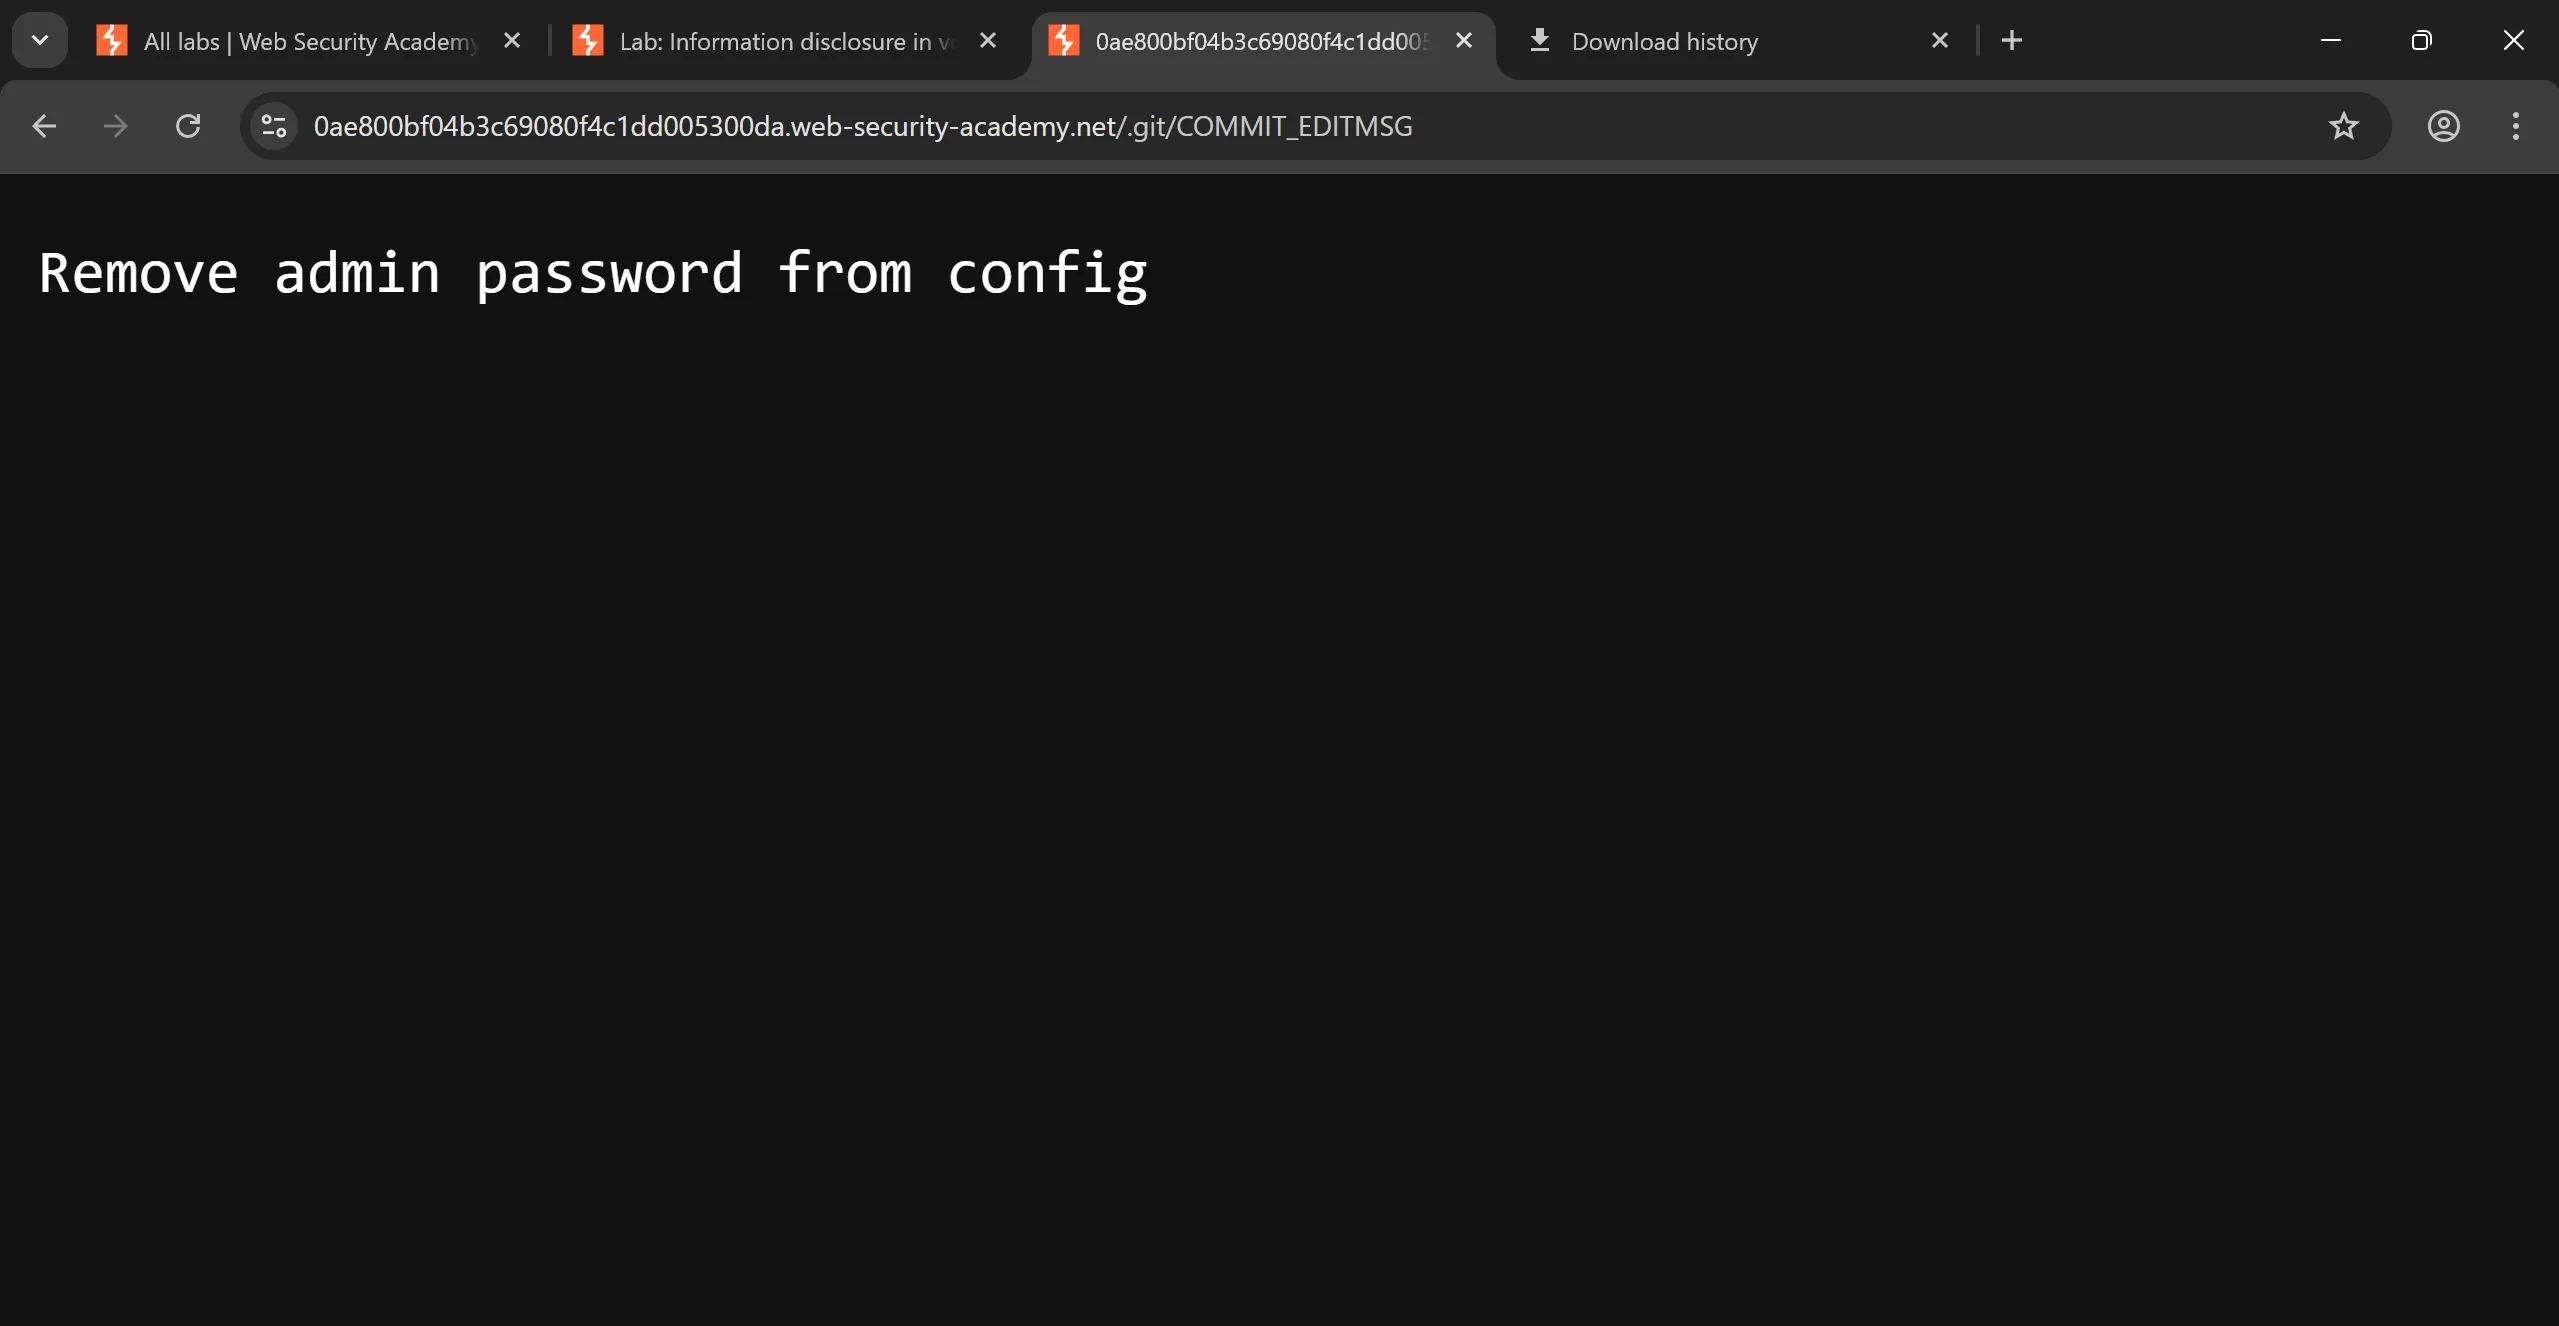Reload the current page
Image resolution: width=2559 pixels, height=1326 pixels.
pyautogui.click(x=188, y=126)
